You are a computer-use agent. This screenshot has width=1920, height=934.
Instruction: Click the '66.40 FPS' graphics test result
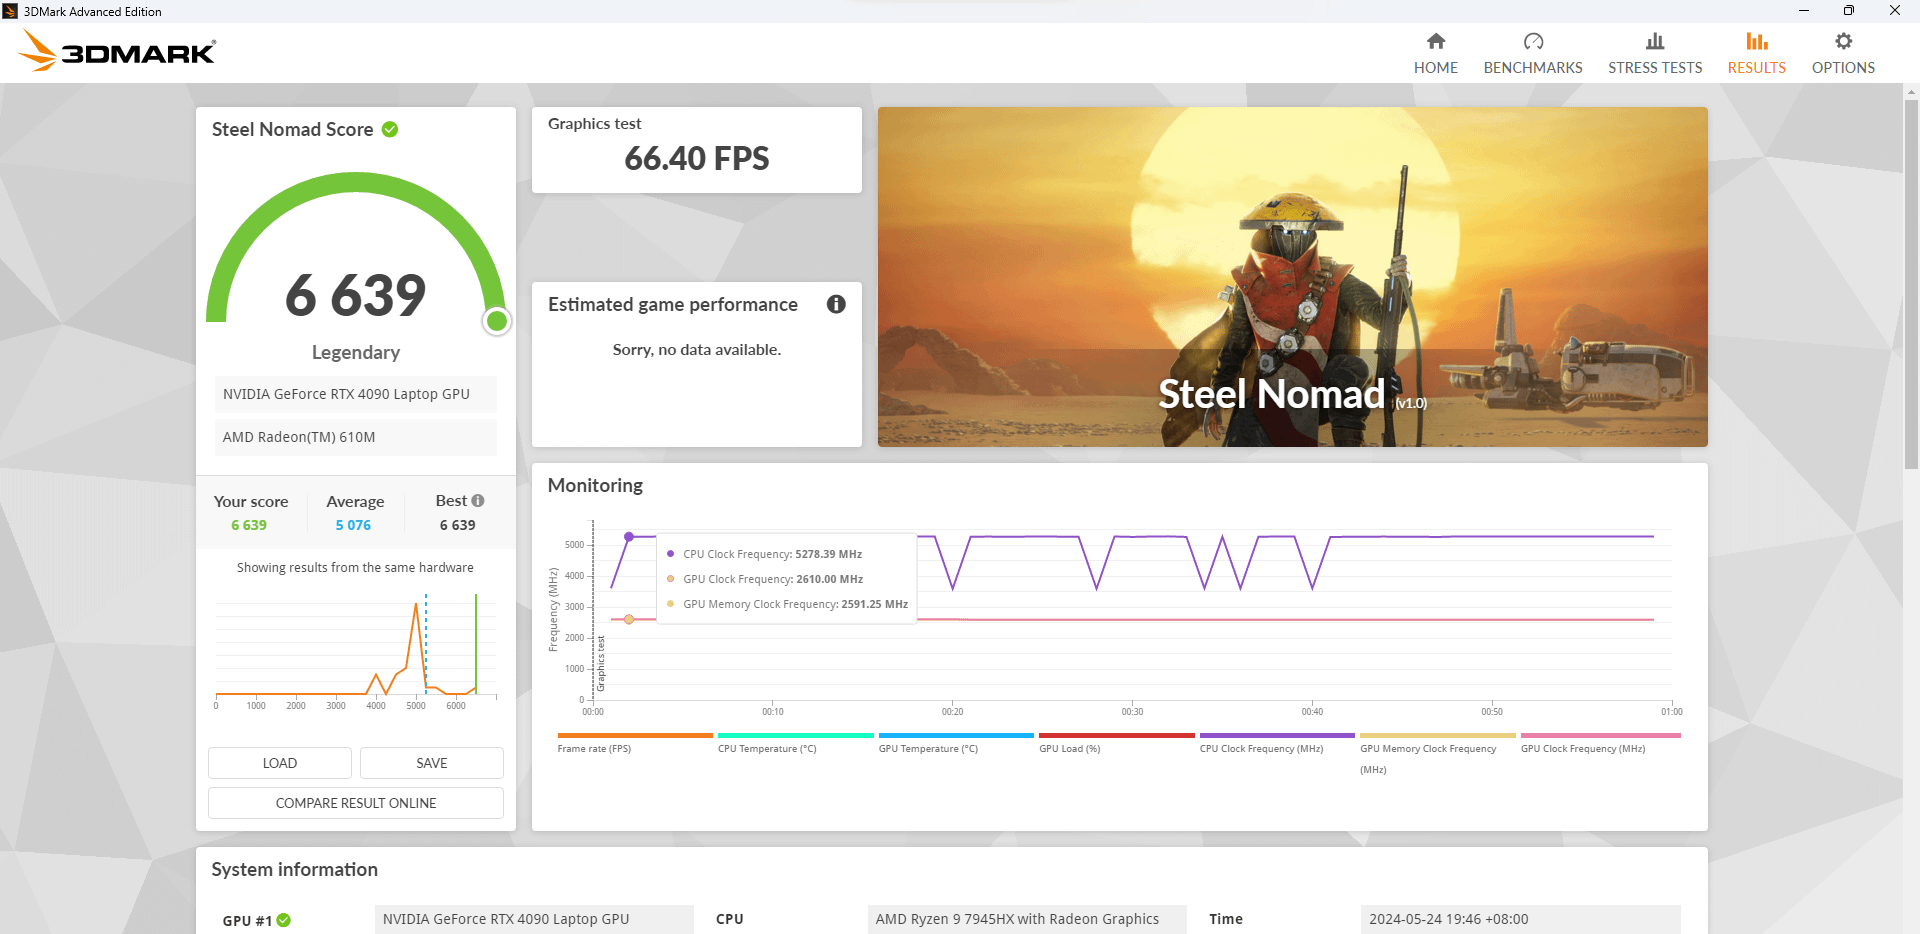click(697, 158)
